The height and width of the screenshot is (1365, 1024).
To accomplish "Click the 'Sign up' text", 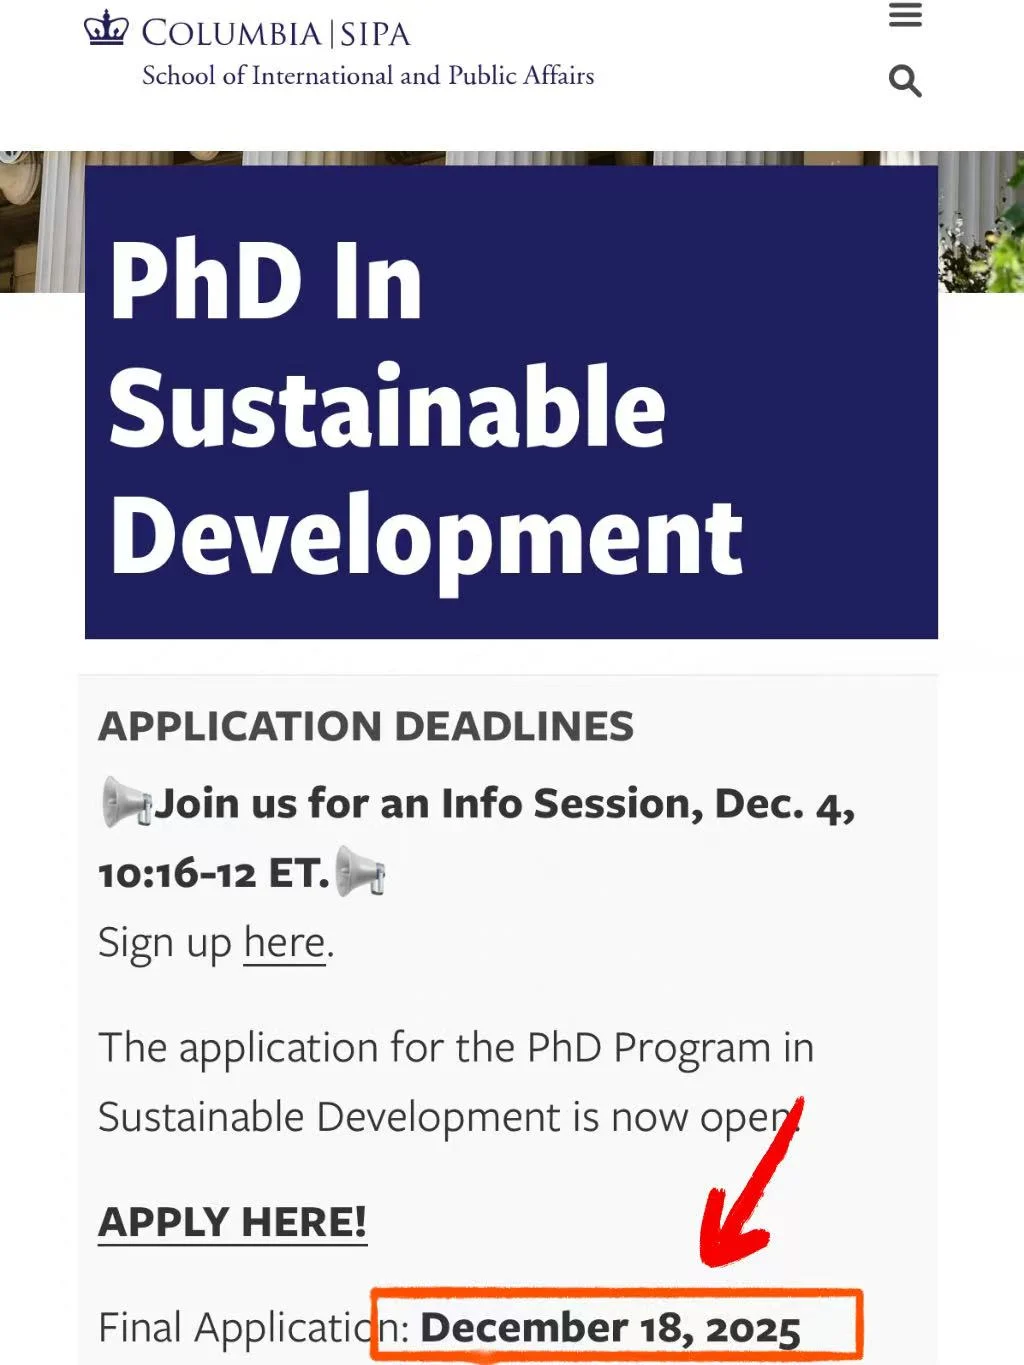I will pyautogui.click(x=165, y=942).
